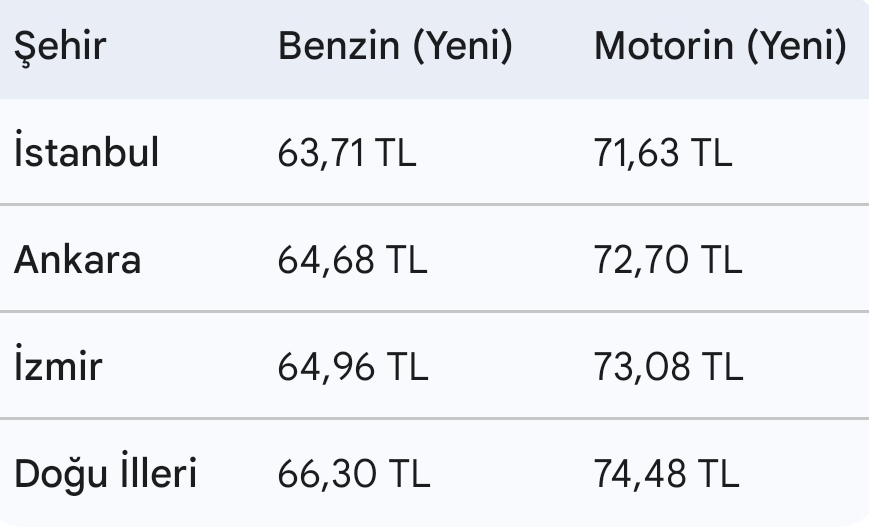869x528 pixels.
Task: Click Doğu İlleri benzin price 66,30 TL
Action: tap(354, 474)
